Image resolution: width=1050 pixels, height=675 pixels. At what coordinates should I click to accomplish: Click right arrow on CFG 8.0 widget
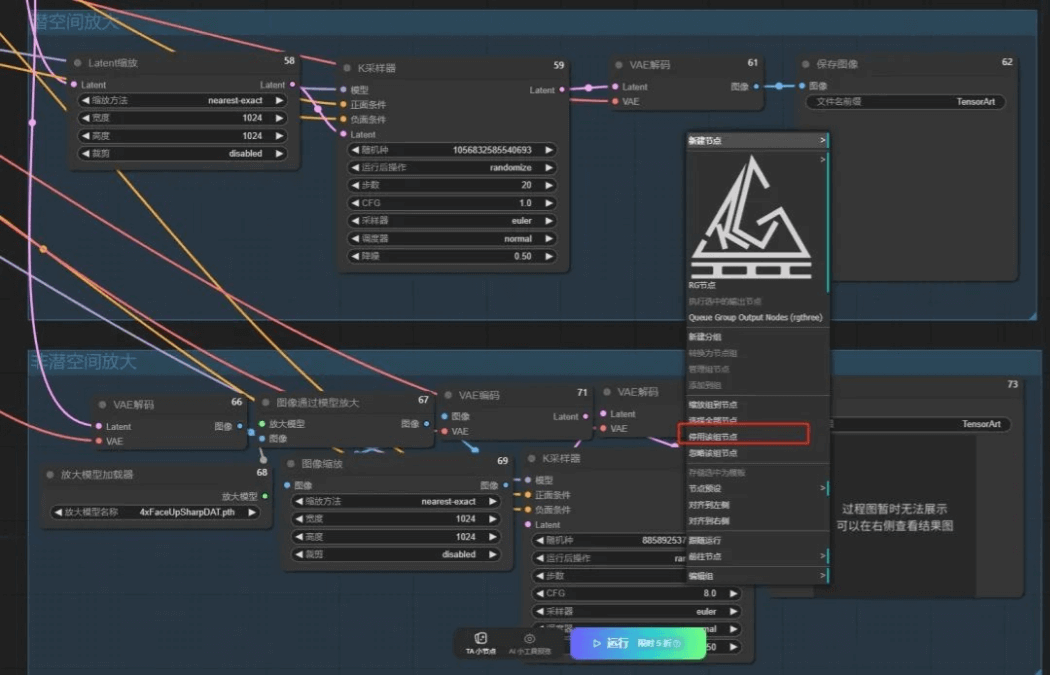[733, 593]
